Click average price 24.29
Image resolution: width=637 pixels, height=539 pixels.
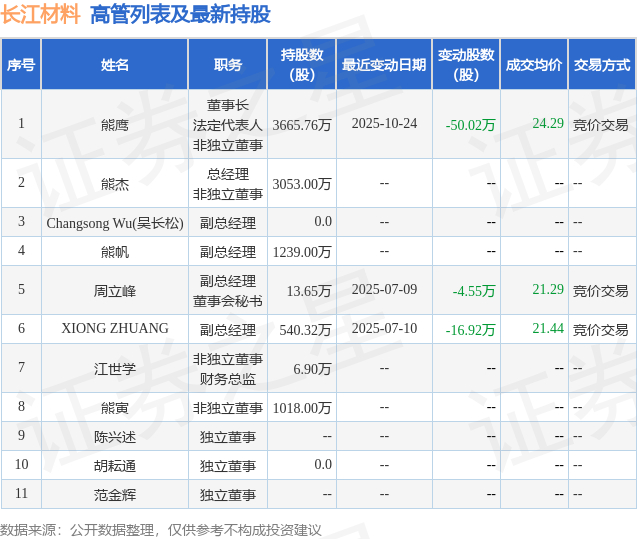click(548, 123)
